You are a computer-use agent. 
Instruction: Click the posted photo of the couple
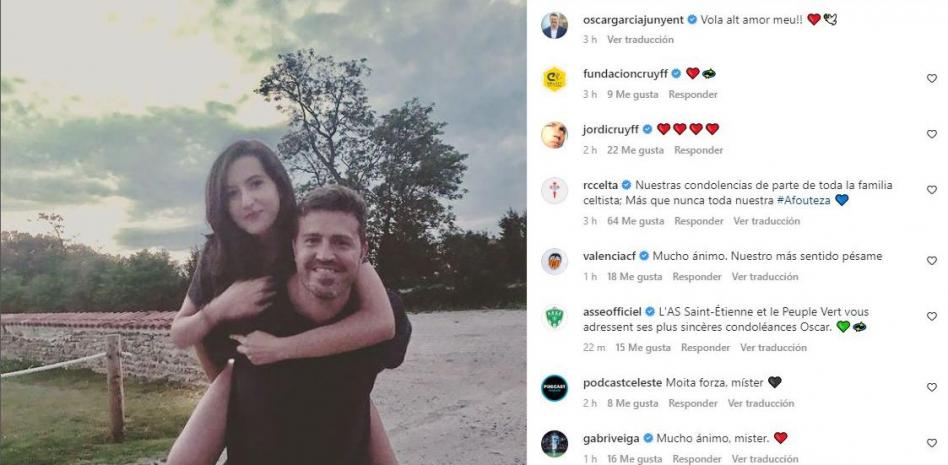pyautogui.click(x=263, y=232)
